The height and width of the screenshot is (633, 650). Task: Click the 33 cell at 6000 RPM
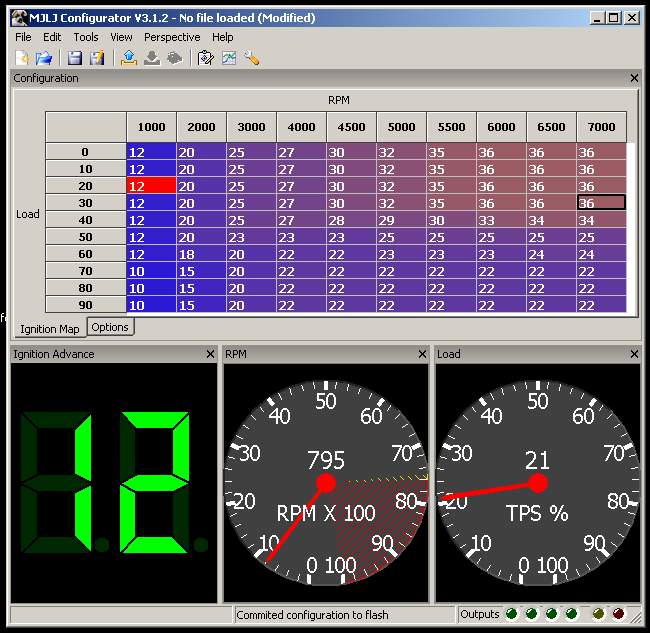[x=501, y=220]
